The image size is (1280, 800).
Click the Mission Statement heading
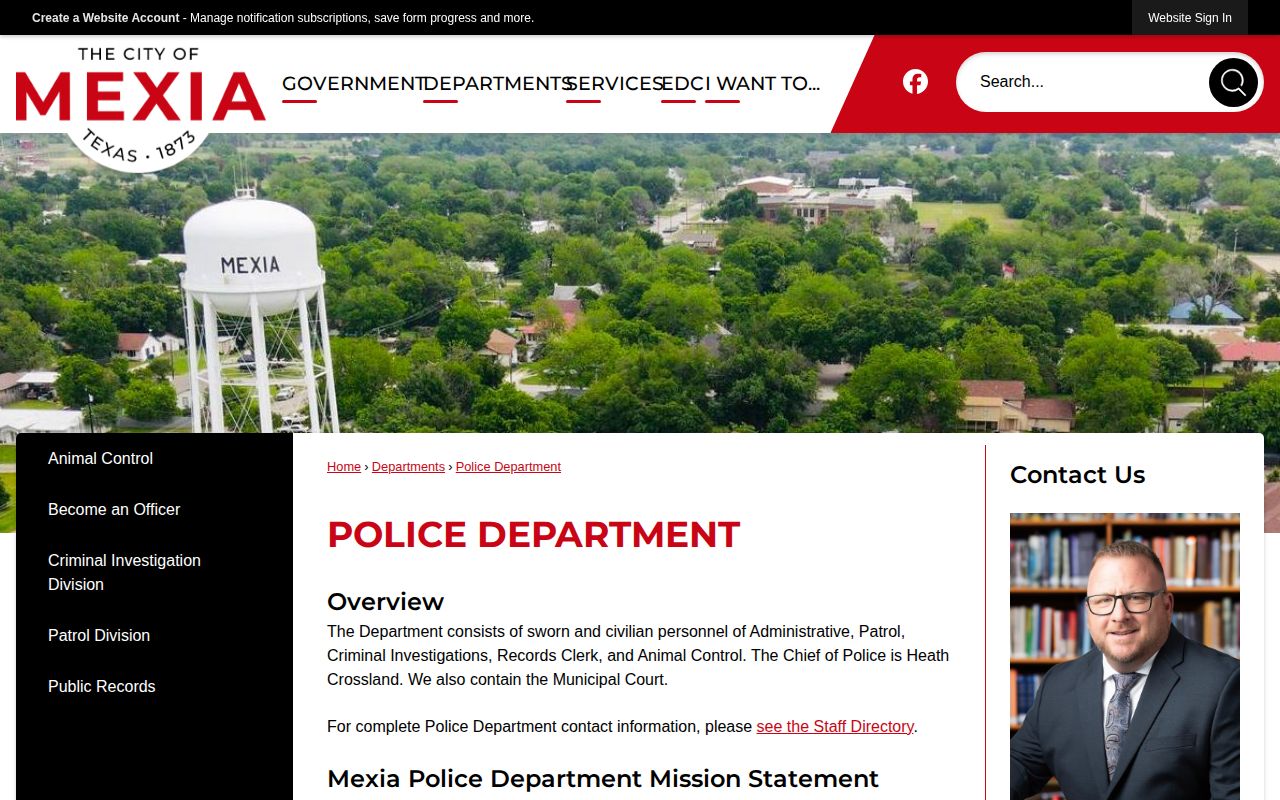(x=603, y=779)
